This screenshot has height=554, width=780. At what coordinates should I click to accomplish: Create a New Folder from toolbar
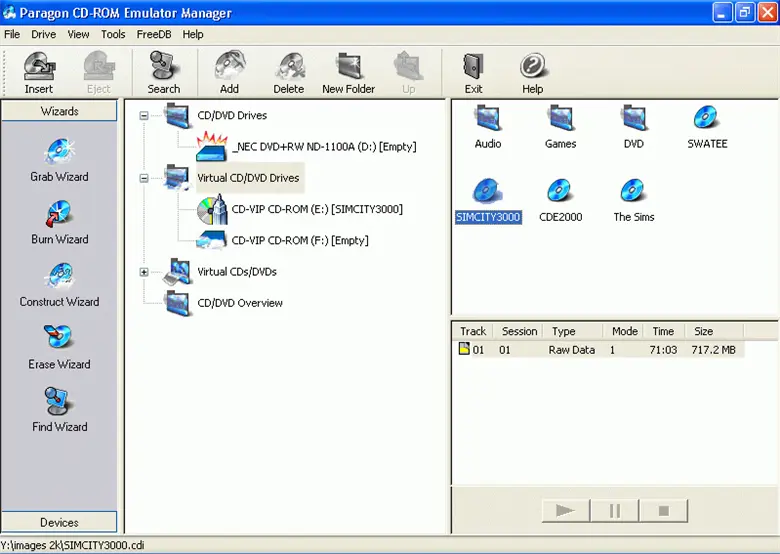348,72
